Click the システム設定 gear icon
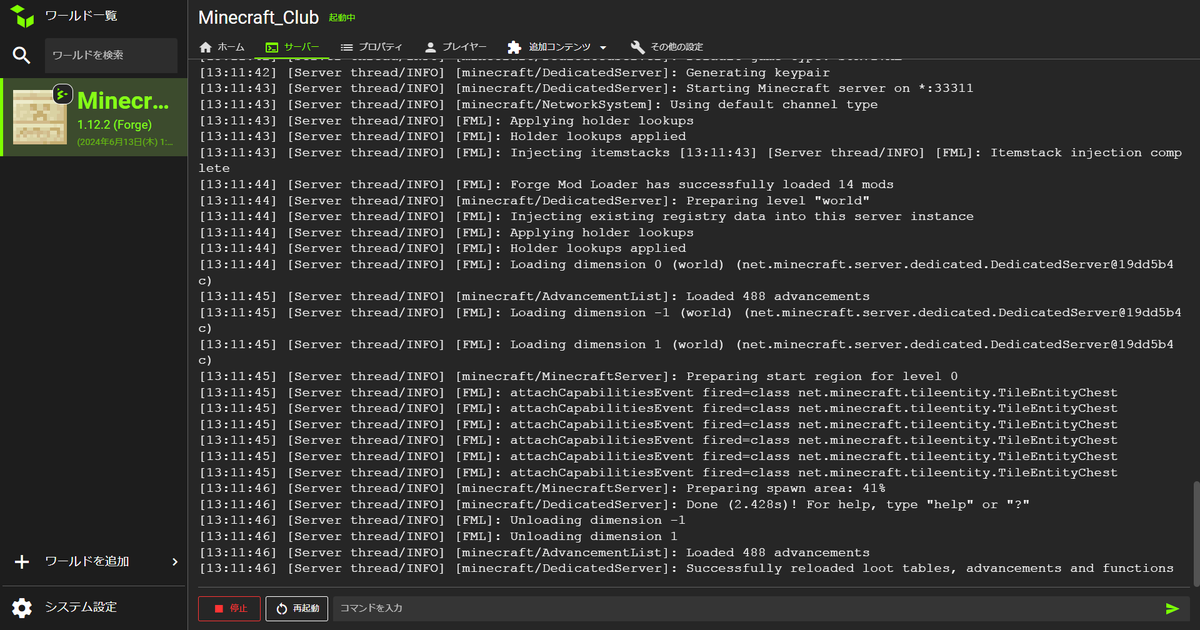Screen dimensions: 1200x630 (22, 607)
